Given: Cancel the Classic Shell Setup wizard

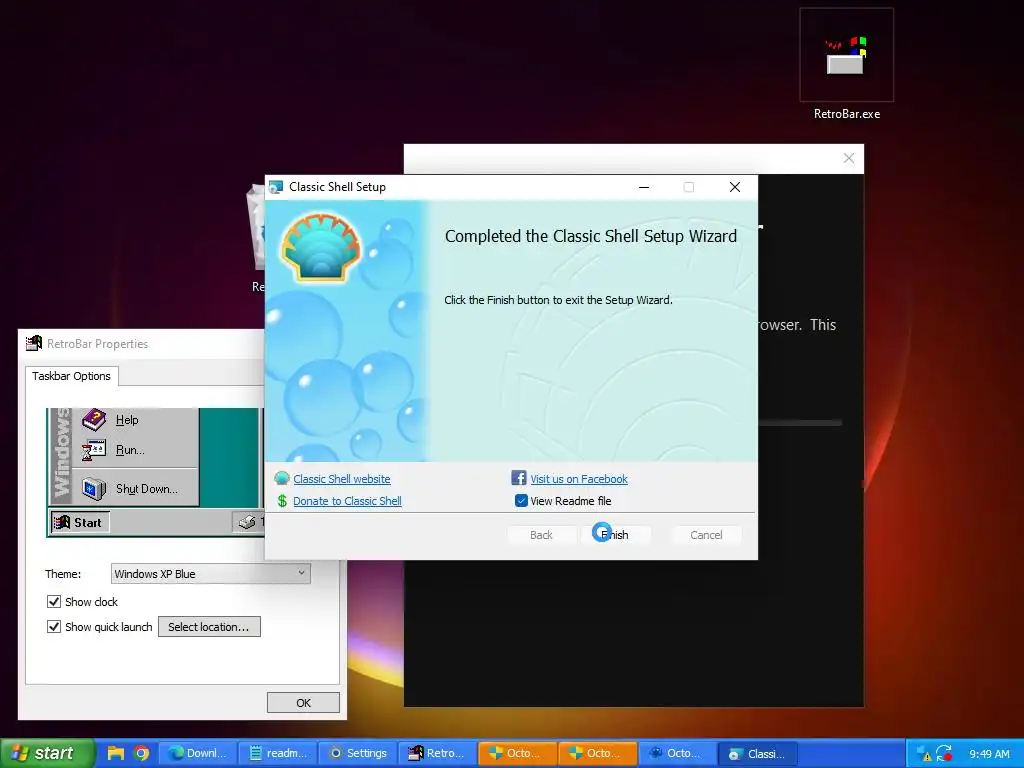Looking at the screenshot, I should point(706,535).
